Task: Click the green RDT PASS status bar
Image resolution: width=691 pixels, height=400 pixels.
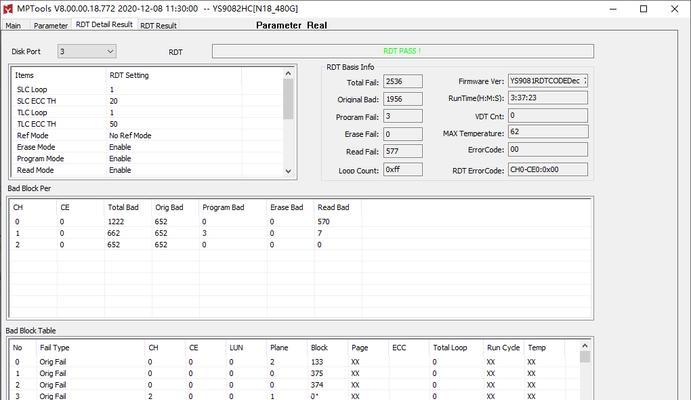Action: pyautogui.click(x=402, y=51)
